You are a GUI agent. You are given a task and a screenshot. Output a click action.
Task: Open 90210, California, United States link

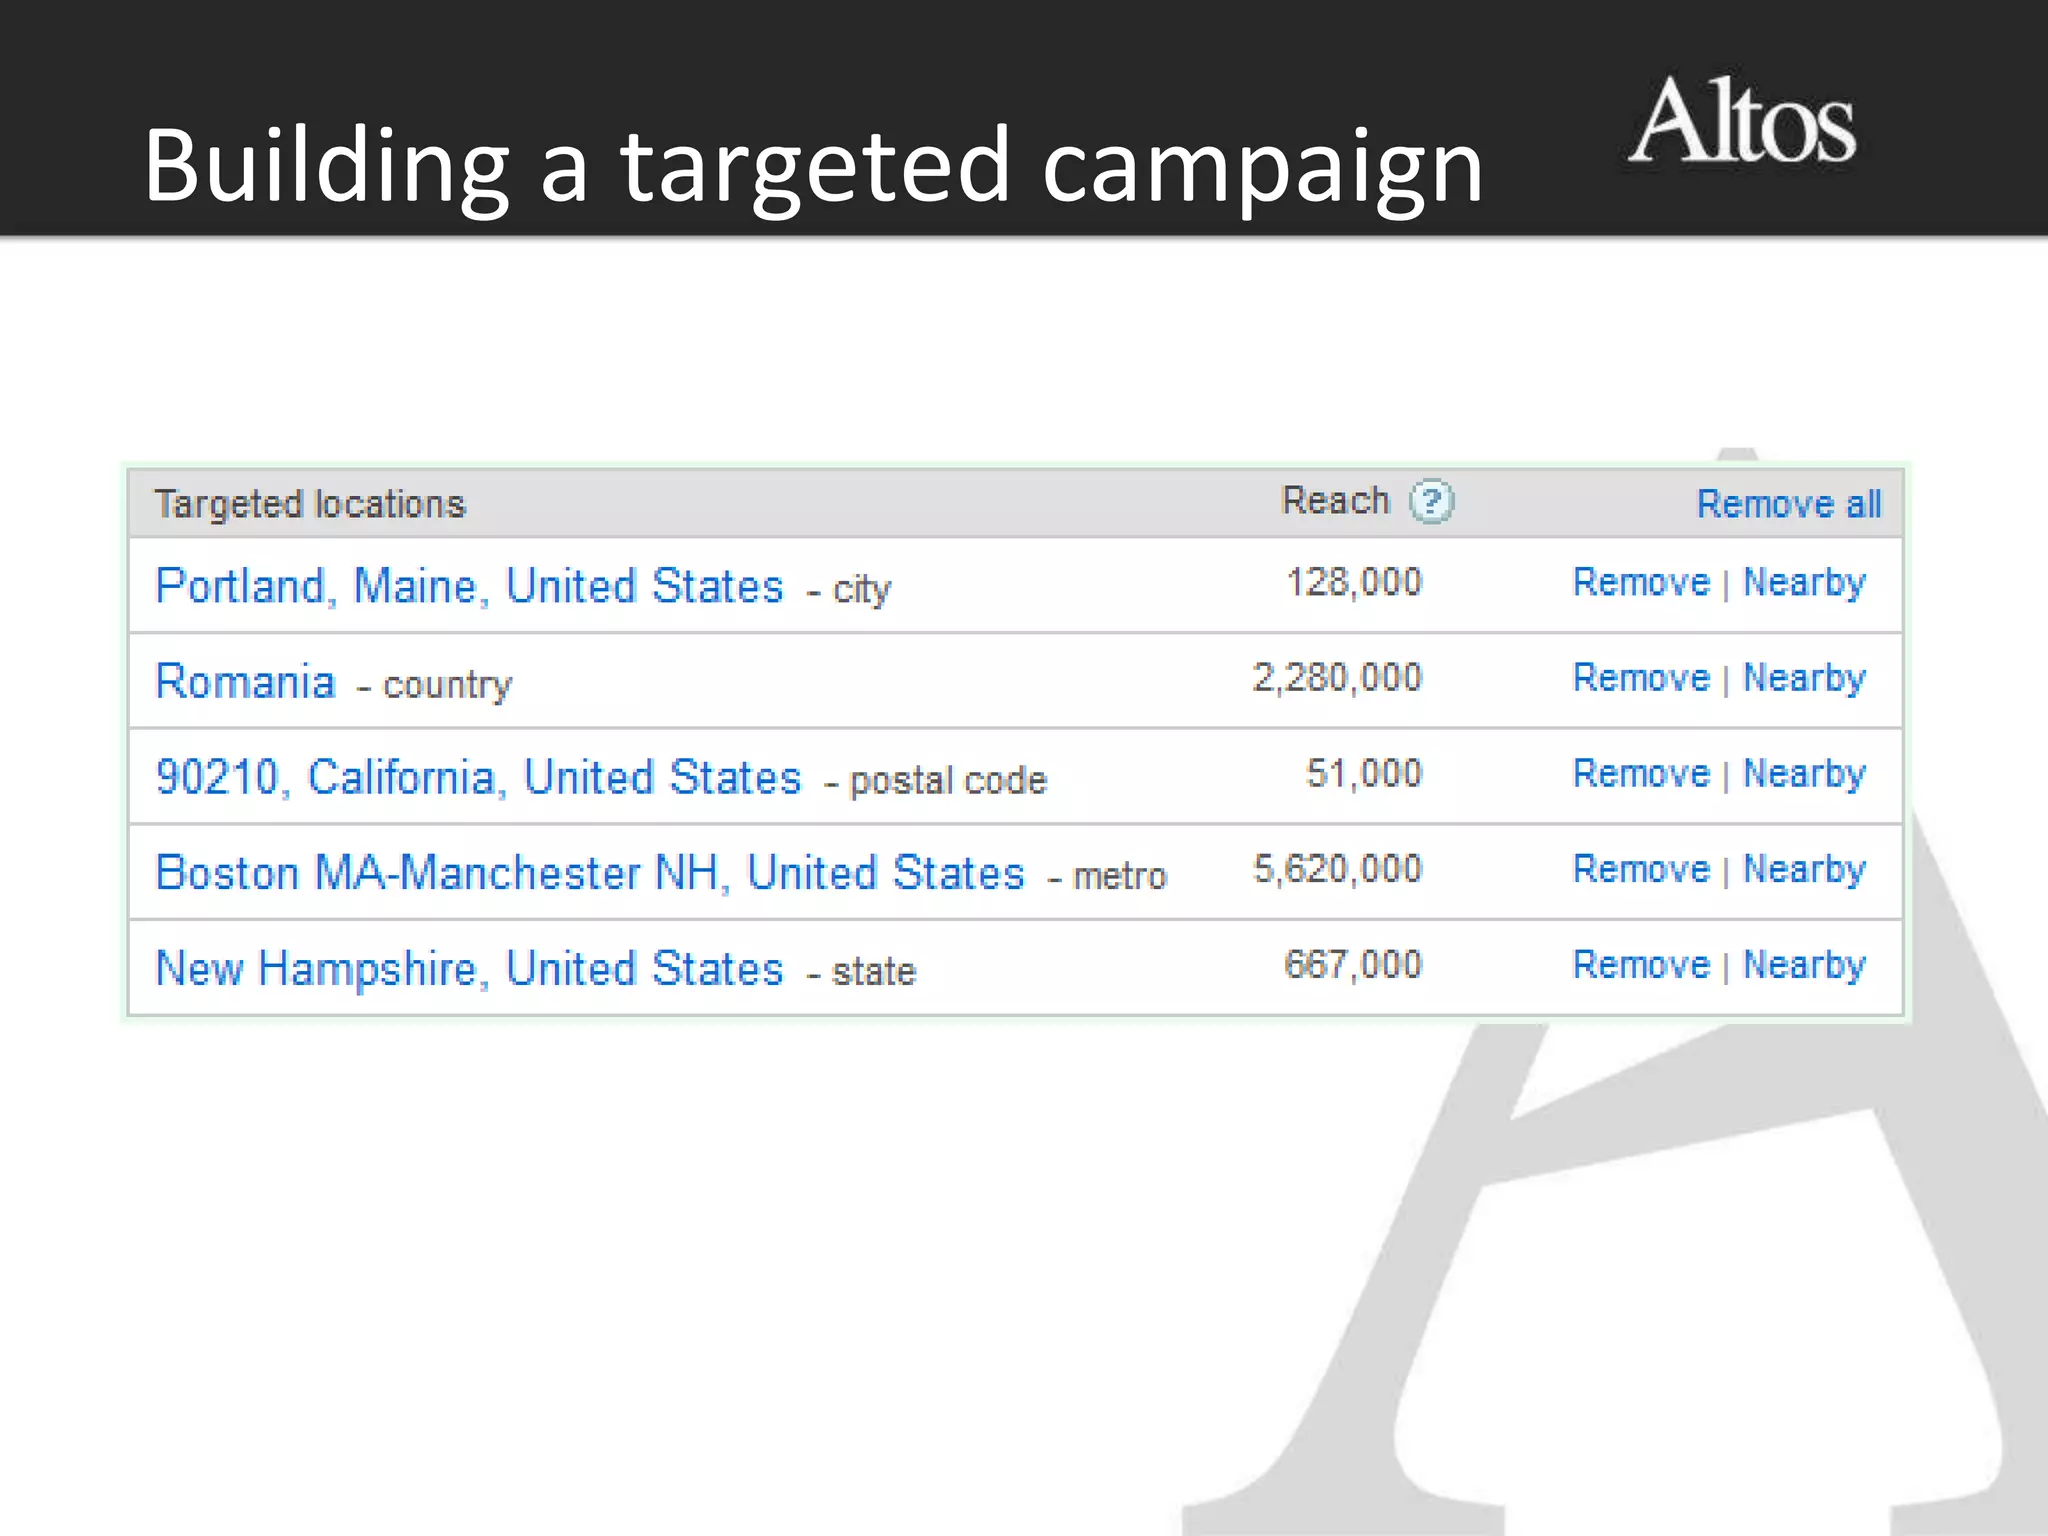click(478, 778)
